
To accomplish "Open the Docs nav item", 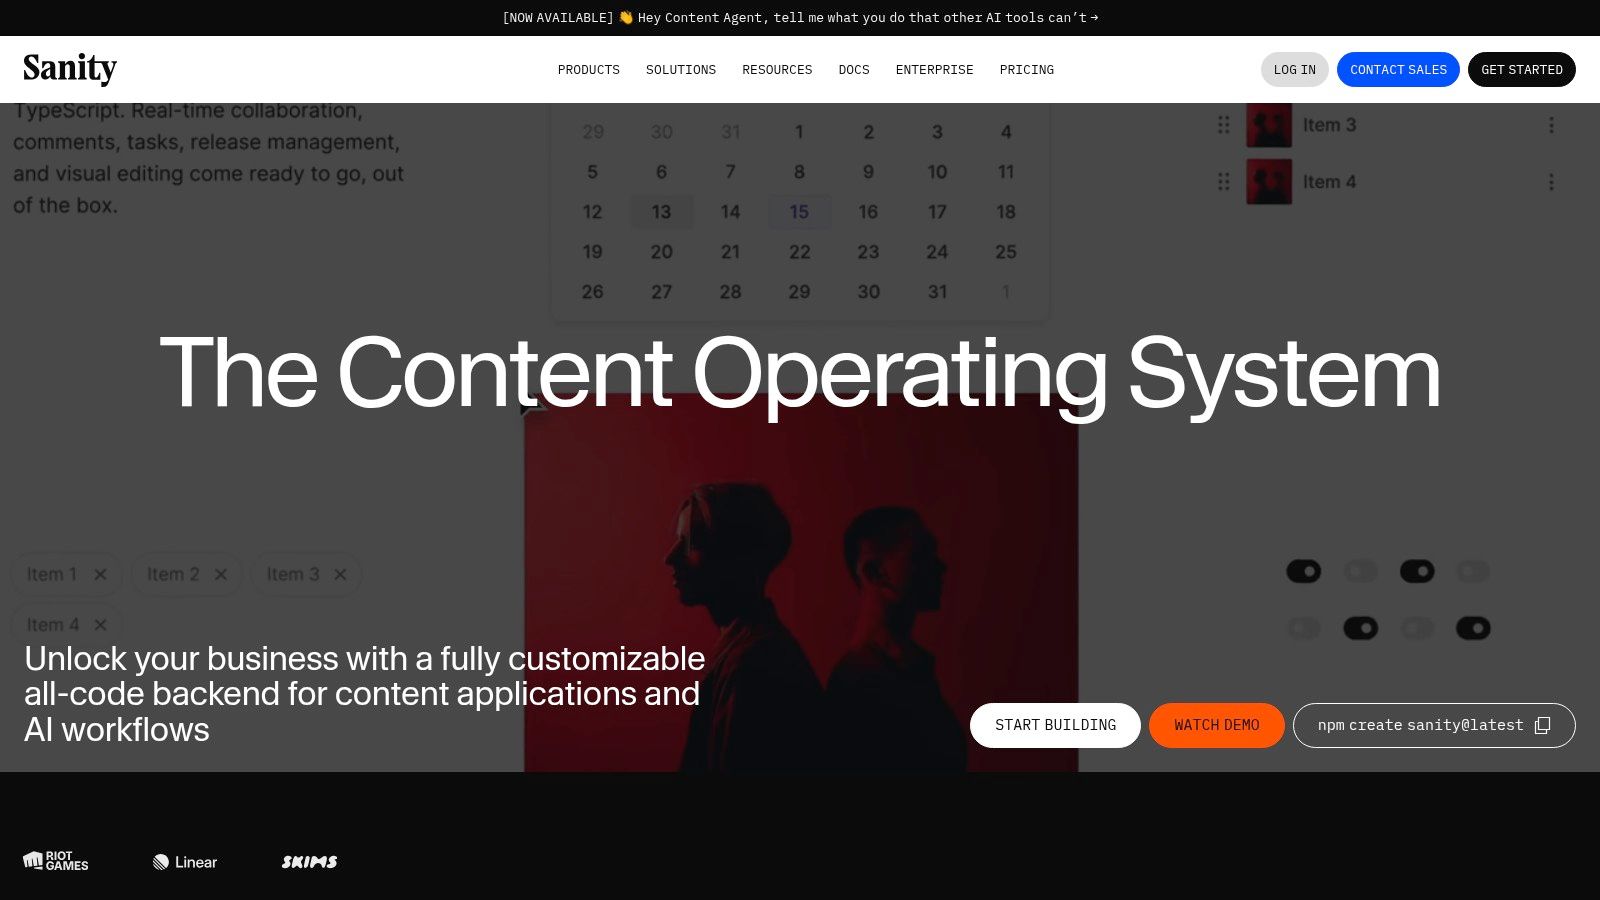I will pos(853,70).
